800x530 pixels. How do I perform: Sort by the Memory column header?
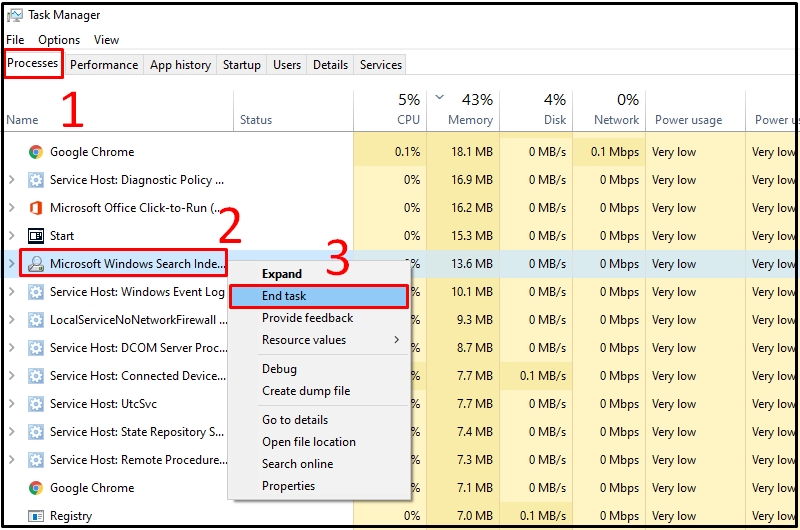pyautogui.click(x=463, y=111)
